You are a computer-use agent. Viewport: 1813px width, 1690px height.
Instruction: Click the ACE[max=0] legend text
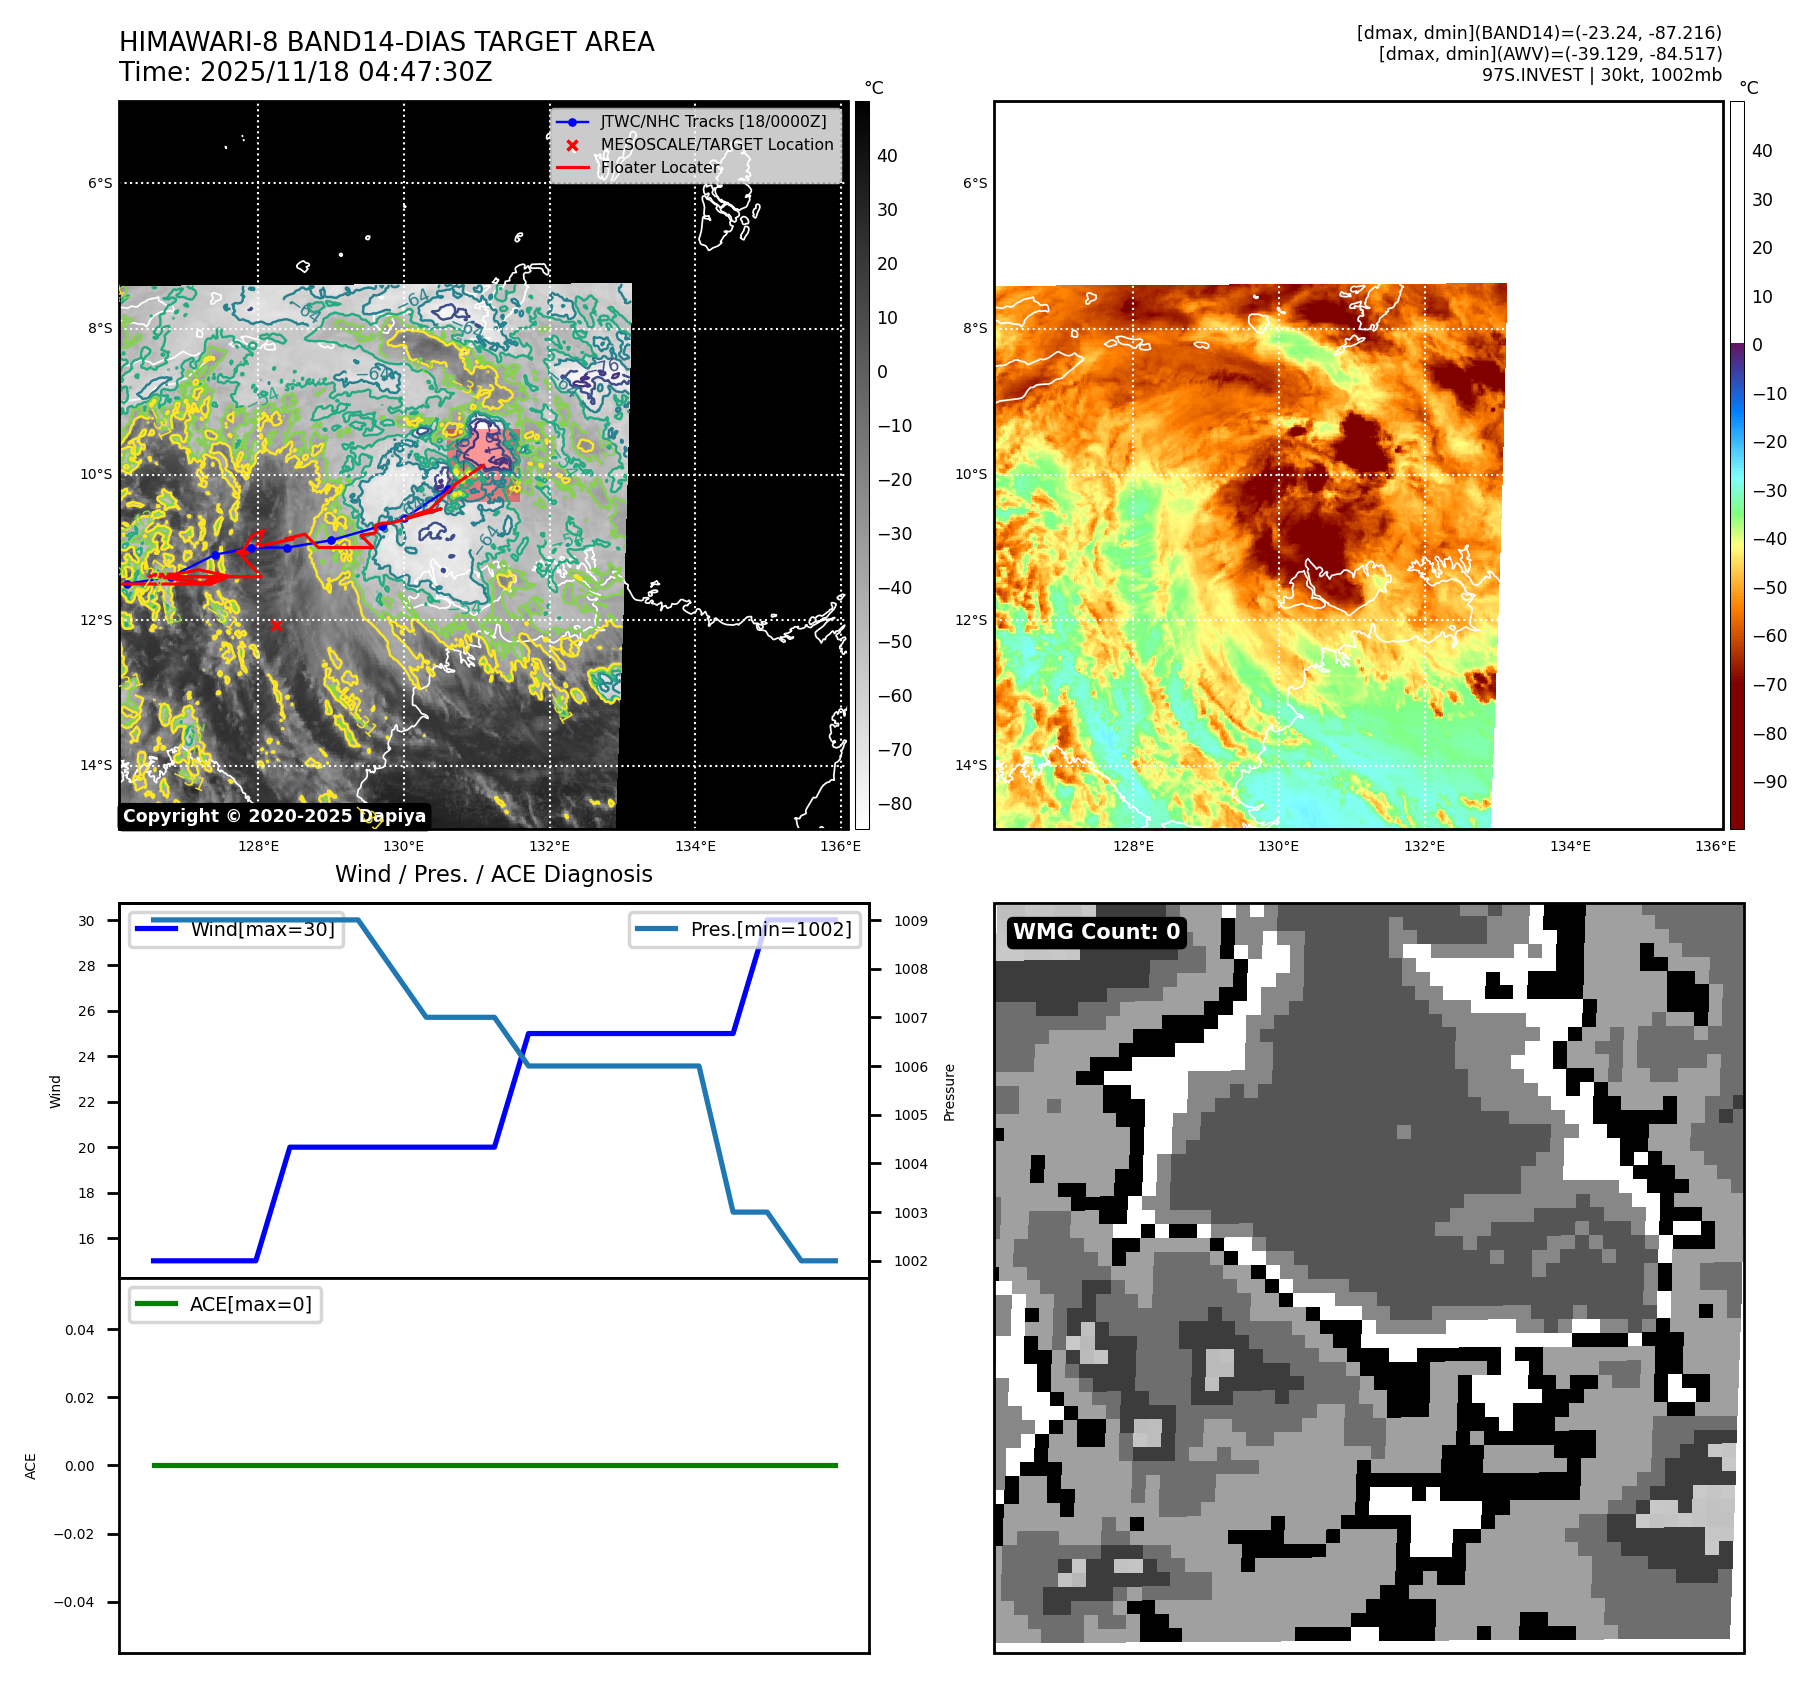(250, 1304)
